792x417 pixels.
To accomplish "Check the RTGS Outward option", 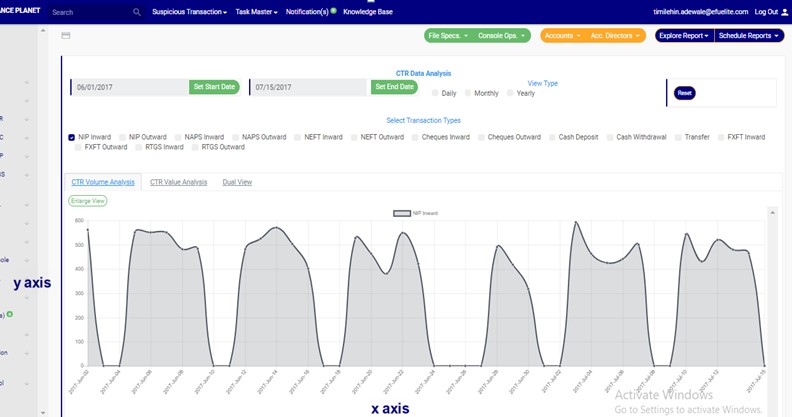I will 195,147.
